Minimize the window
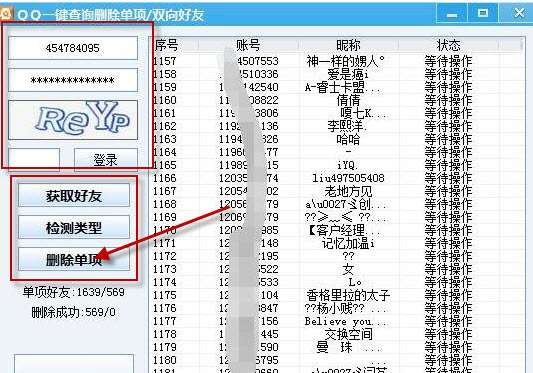The width and height of the screenshot is (533, 373). click(x=452, y=13)
